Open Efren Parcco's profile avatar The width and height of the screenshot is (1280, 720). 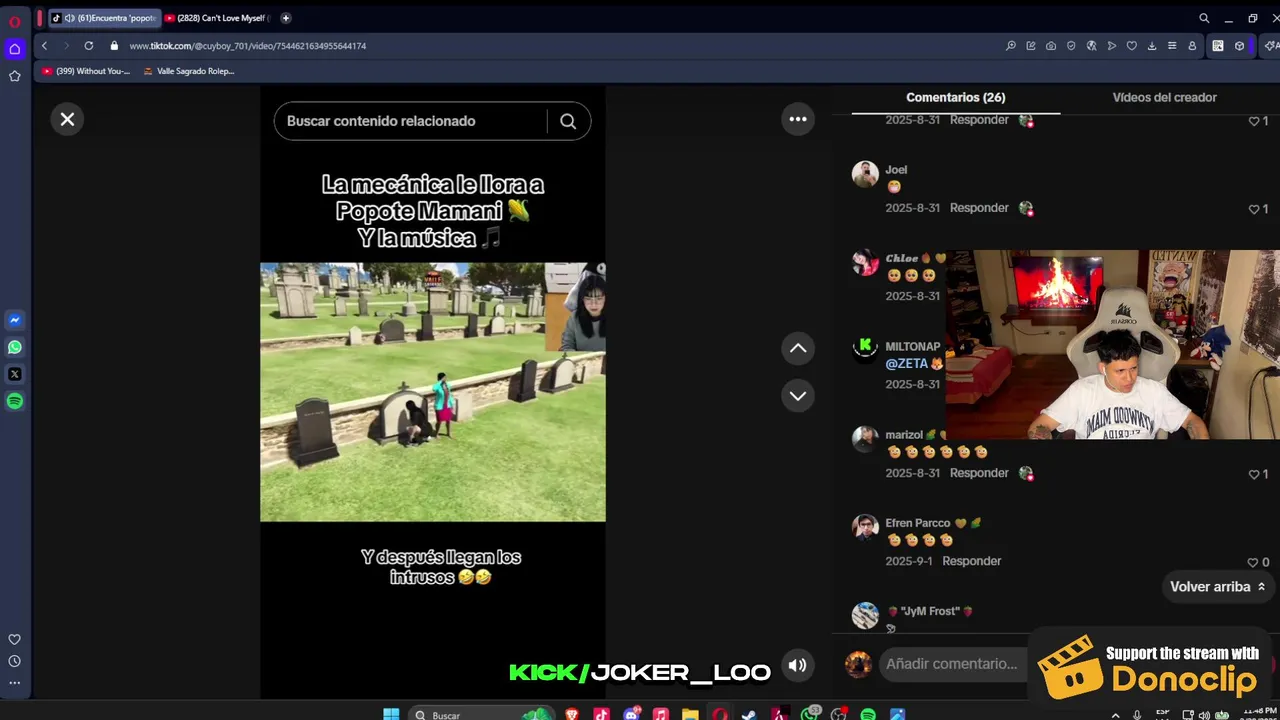point(865,526)
